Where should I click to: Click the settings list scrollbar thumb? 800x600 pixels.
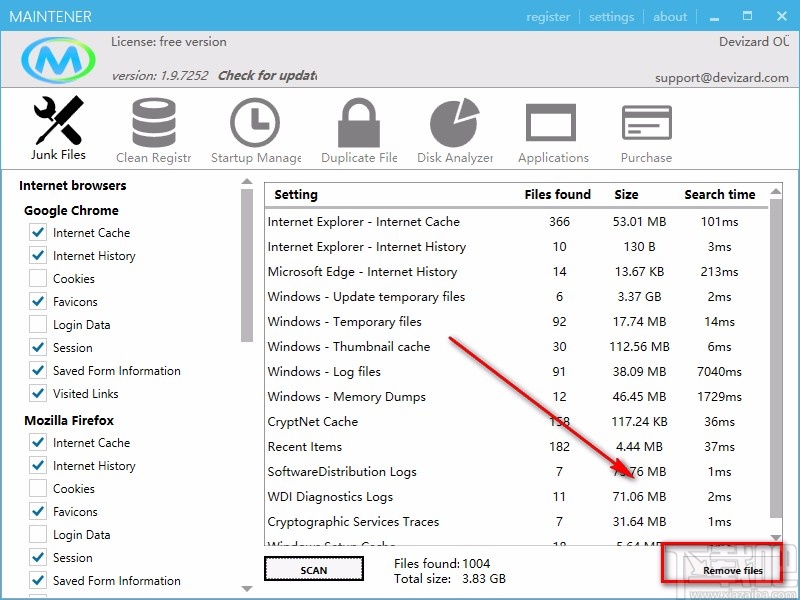[247, 265]
